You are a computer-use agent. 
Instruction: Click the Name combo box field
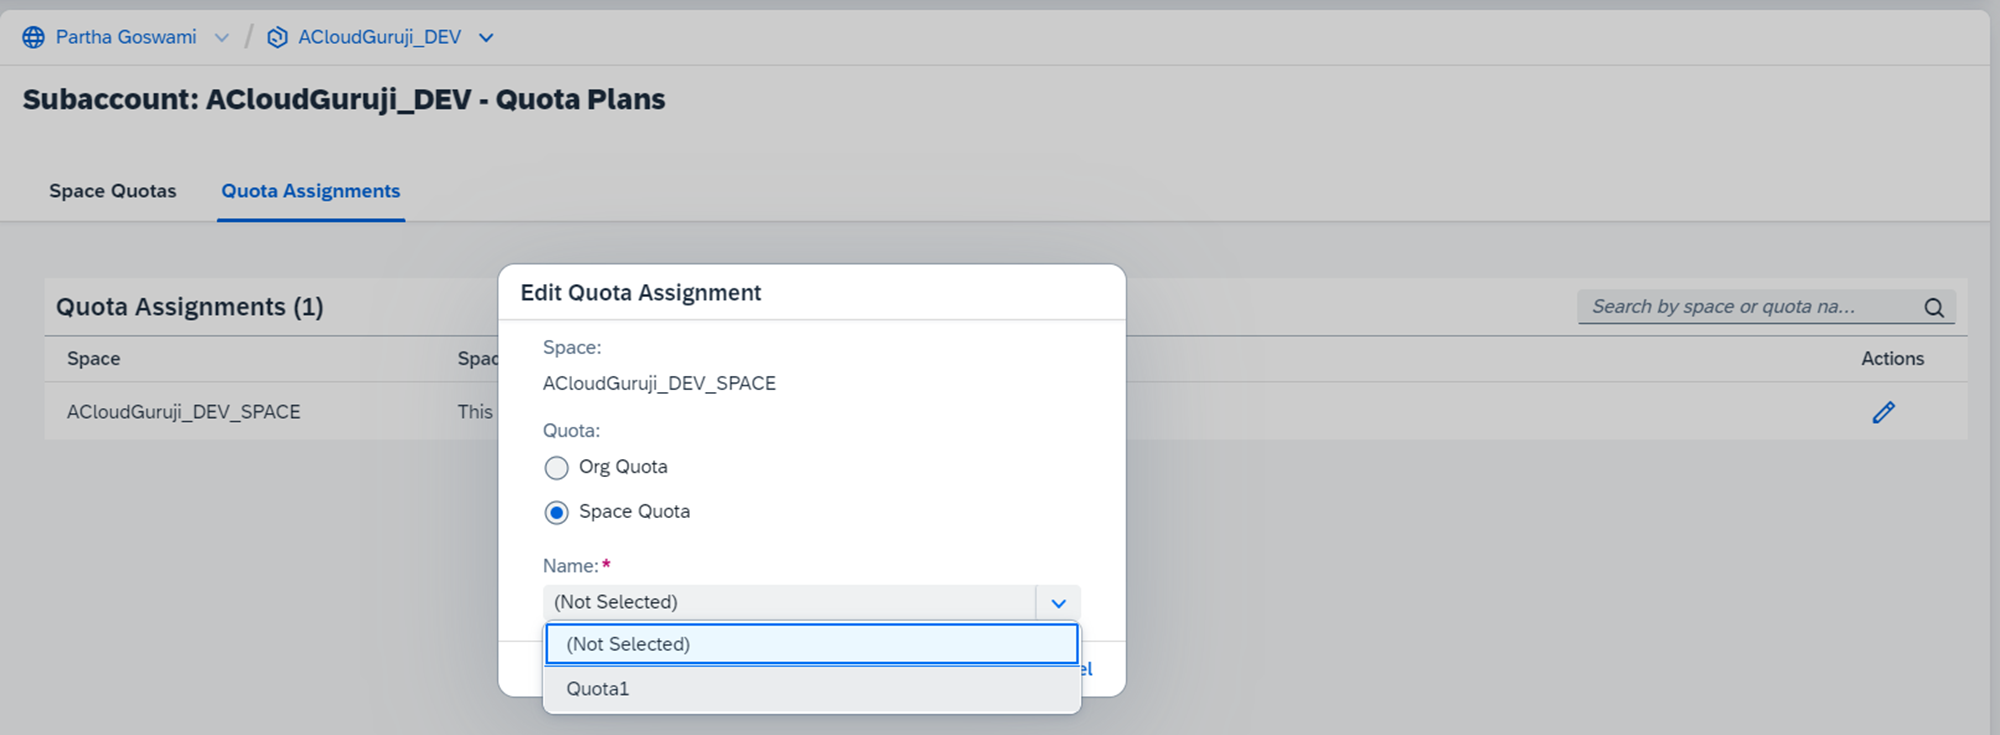(x=788, y=603)
